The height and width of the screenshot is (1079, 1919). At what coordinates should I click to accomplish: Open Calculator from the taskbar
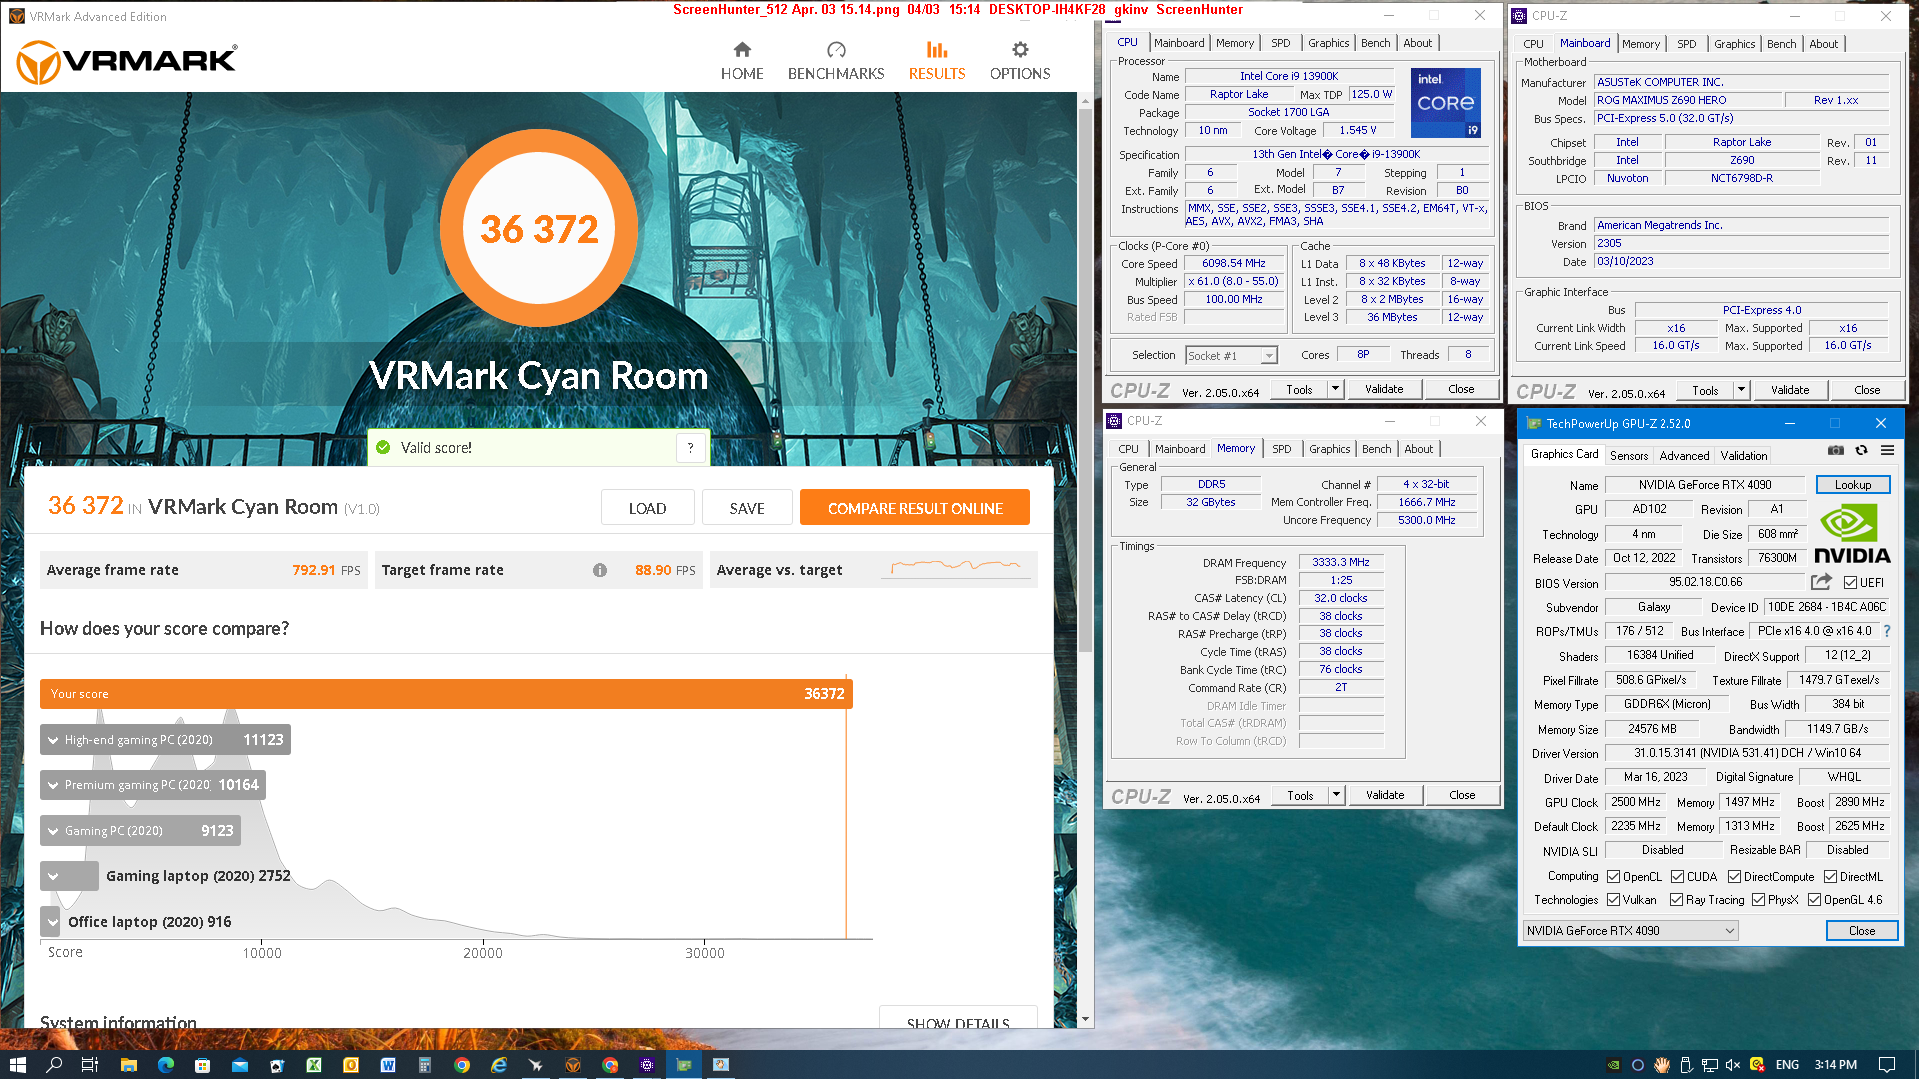pos(425,1065)
